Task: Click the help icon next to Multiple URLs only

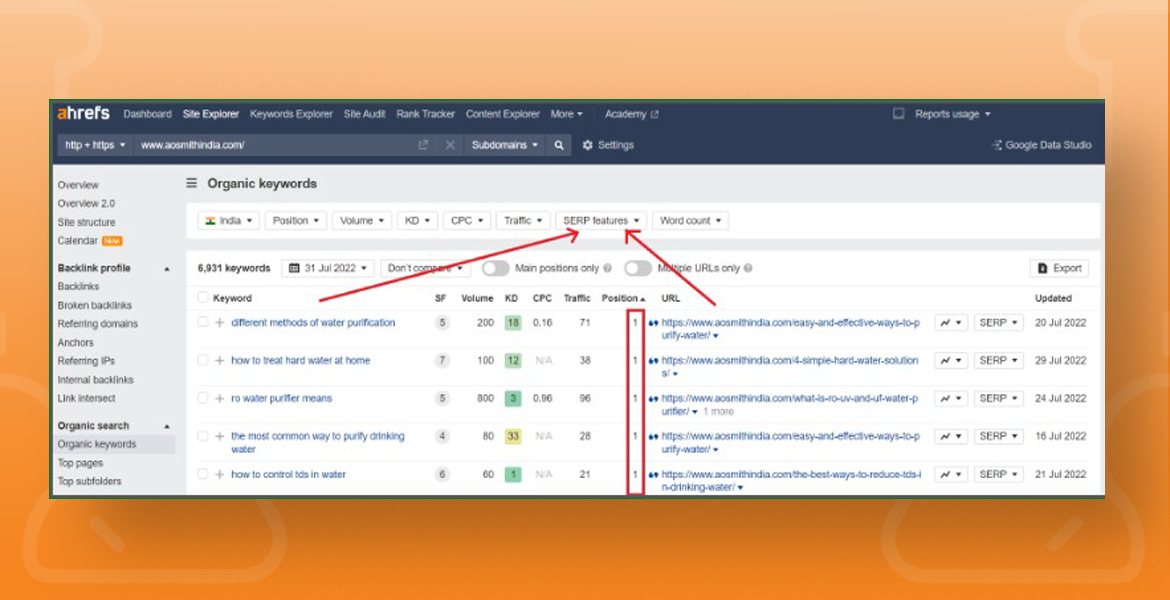Action: click(748, 268)
